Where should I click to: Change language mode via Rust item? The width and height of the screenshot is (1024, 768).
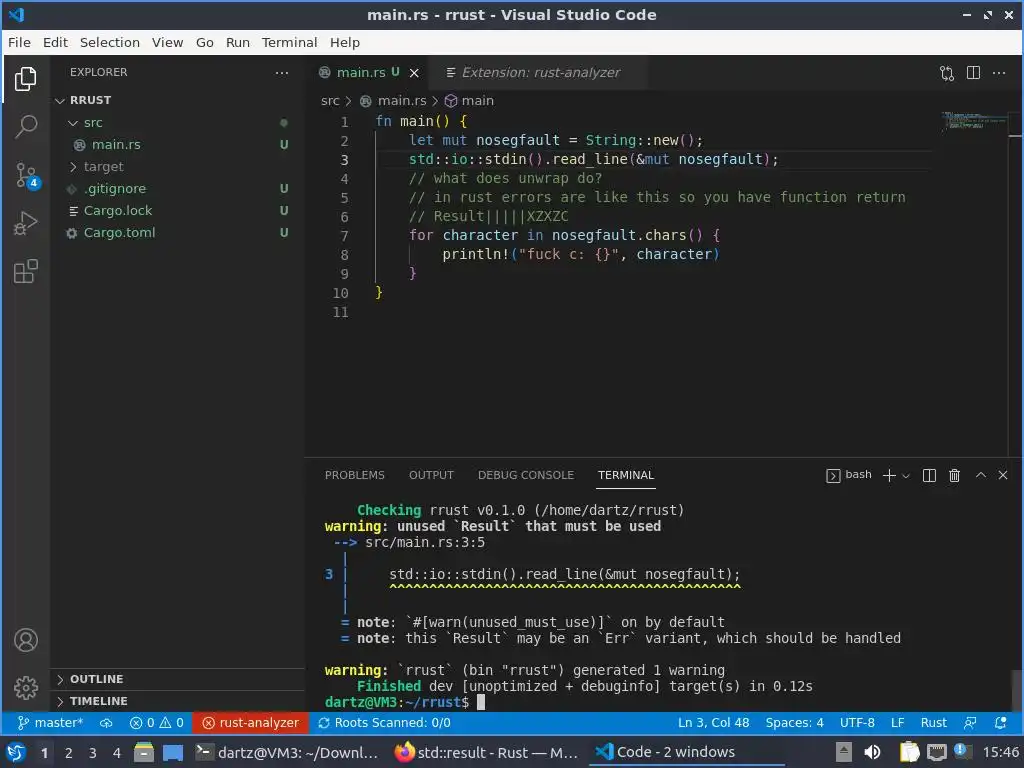tap(933, 723)
